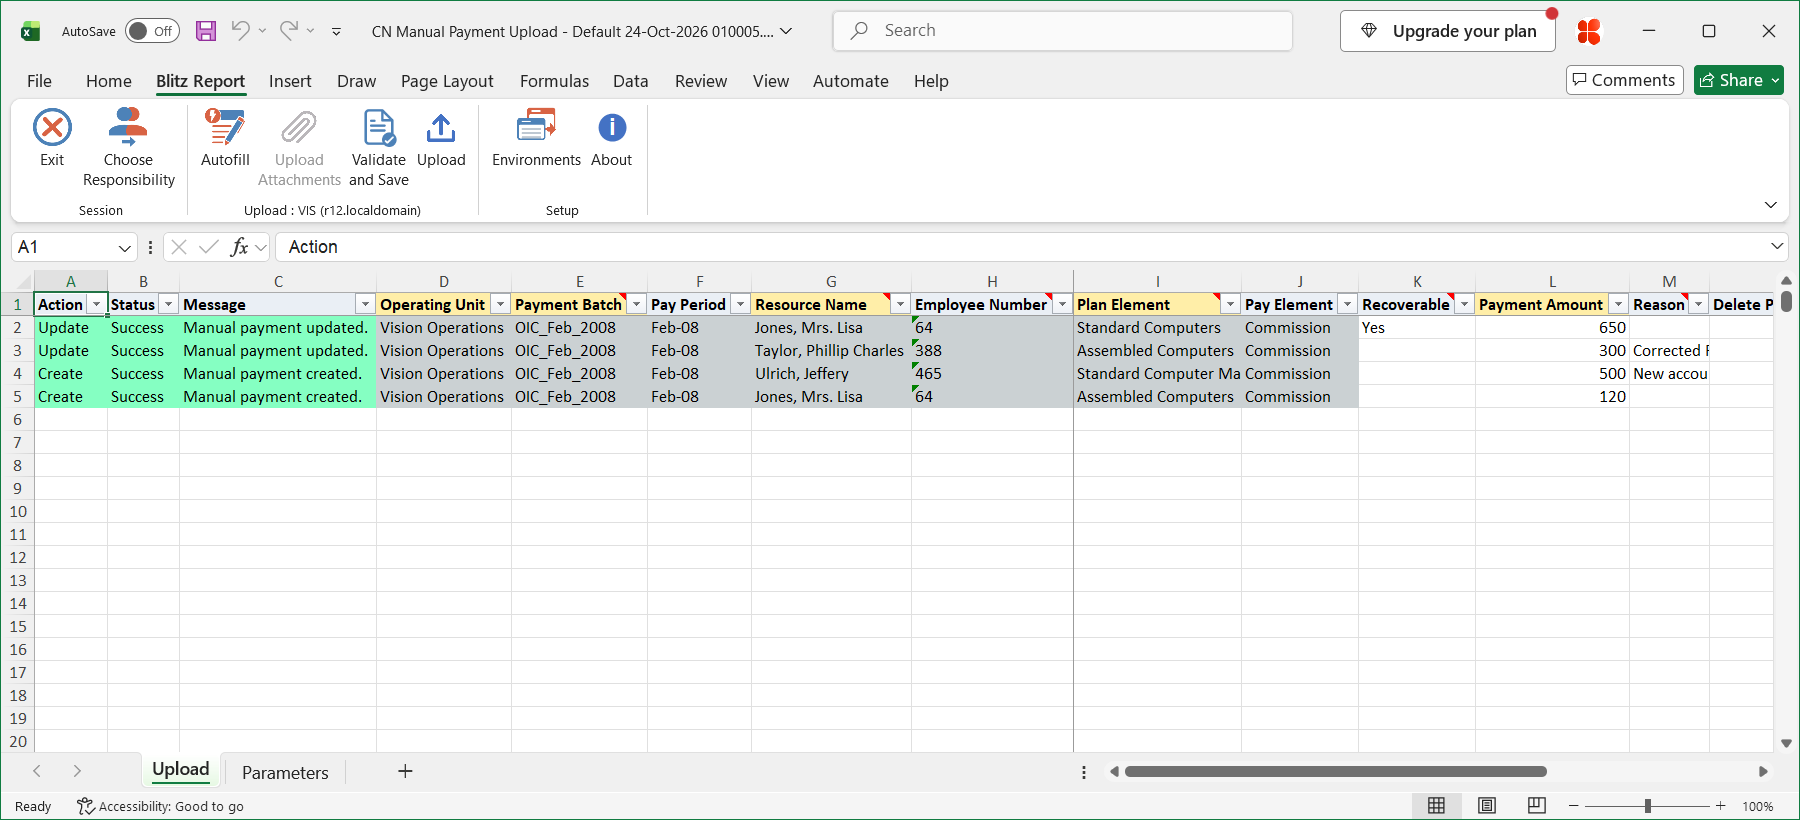The image size is (1800, 820).
Task: Adjust the zoom slider handle
Action: point(1648,806)
